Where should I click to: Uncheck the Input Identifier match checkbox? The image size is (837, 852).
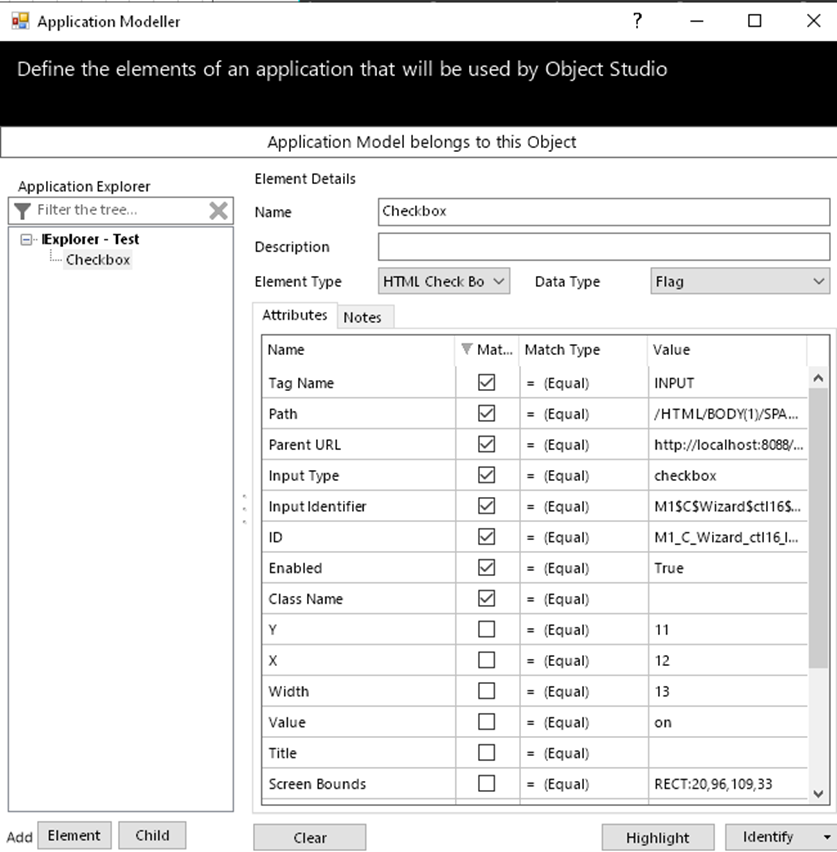pos(486,506)
